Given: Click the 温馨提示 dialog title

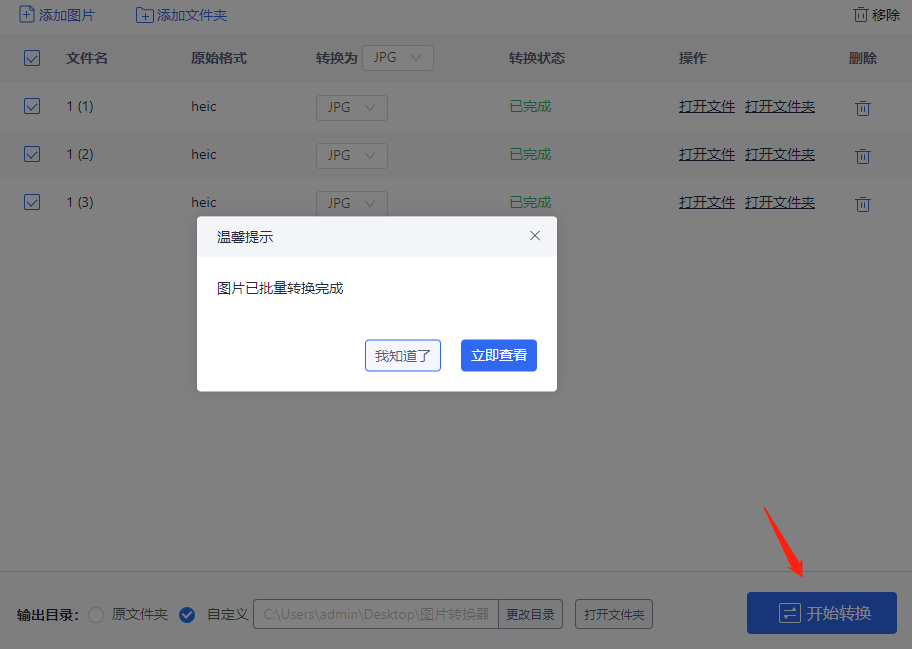Looking at the screenshot, I should click(245, 237).
